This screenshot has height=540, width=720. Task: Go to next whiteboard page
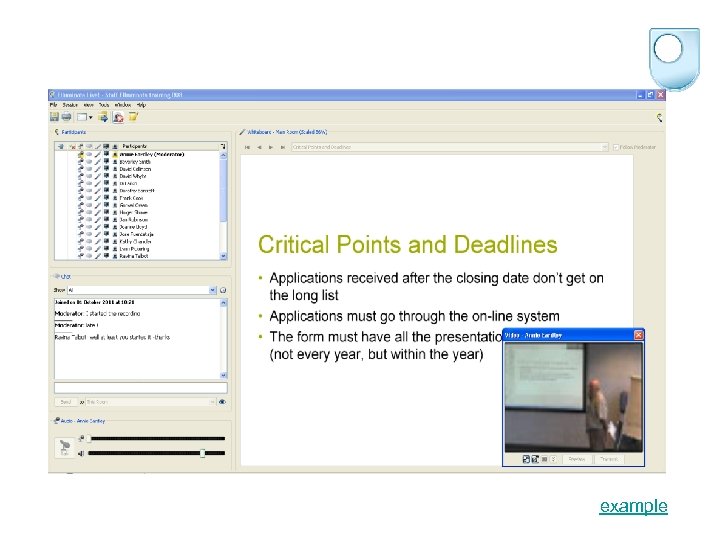[271, 147]
